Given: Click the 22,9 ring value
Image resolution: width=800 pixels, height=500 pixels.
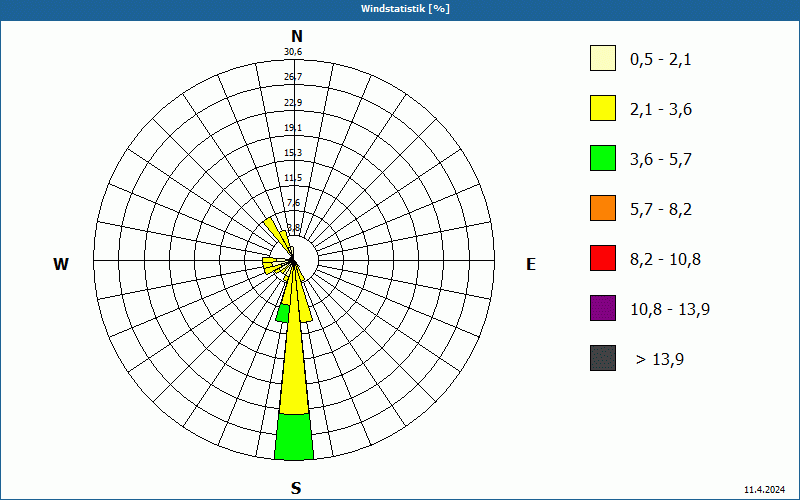Looking at the screenshot, I should (x=293, y=103).
